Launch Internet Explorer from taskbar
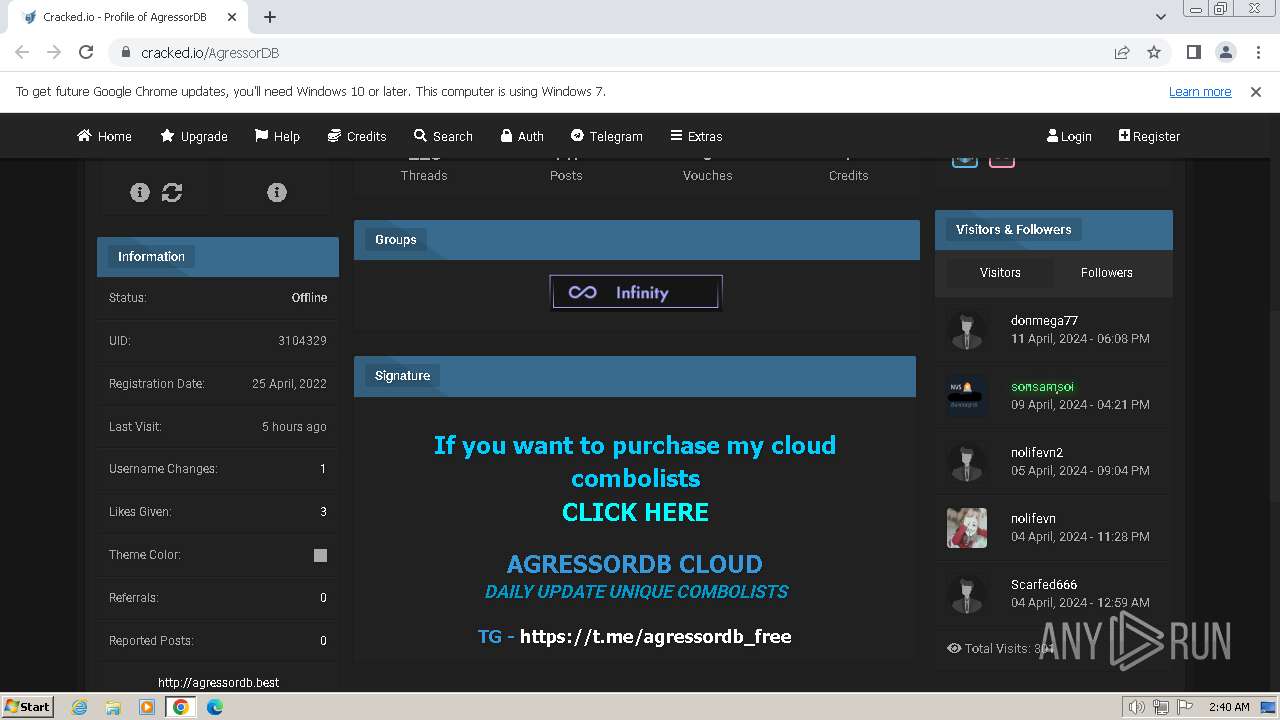Image resolution: width=1280 pixels, height=720 pixels. [x=80, y=707]
